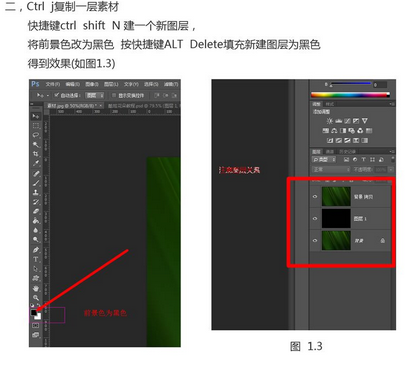Select the Healing Brush tool
Image resolution: width=405 pixels, height=370 pixels.
36,173
